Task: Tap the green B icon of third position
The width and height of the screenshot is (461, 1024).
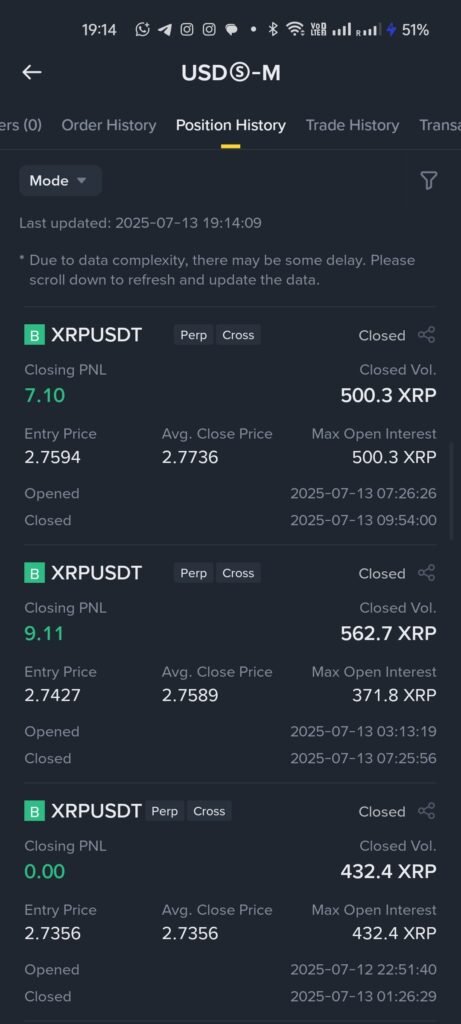Action: [34, 812]
